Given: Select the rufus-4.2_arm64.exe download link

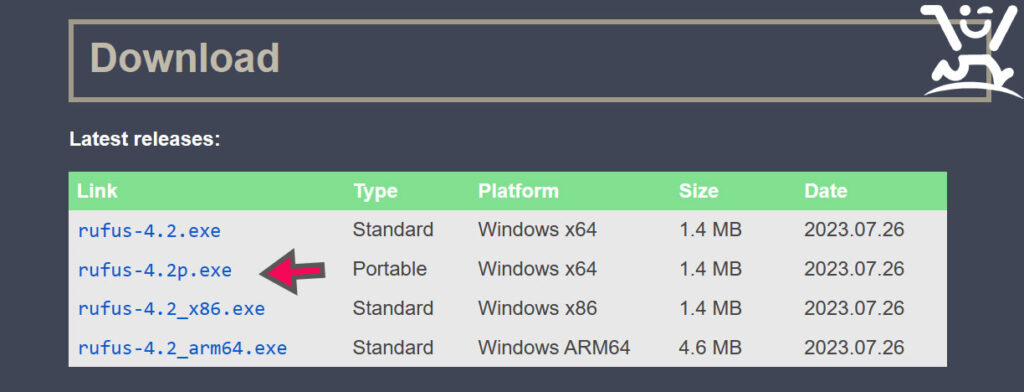Looking at the screenshot, I should (x=182, y=348).
